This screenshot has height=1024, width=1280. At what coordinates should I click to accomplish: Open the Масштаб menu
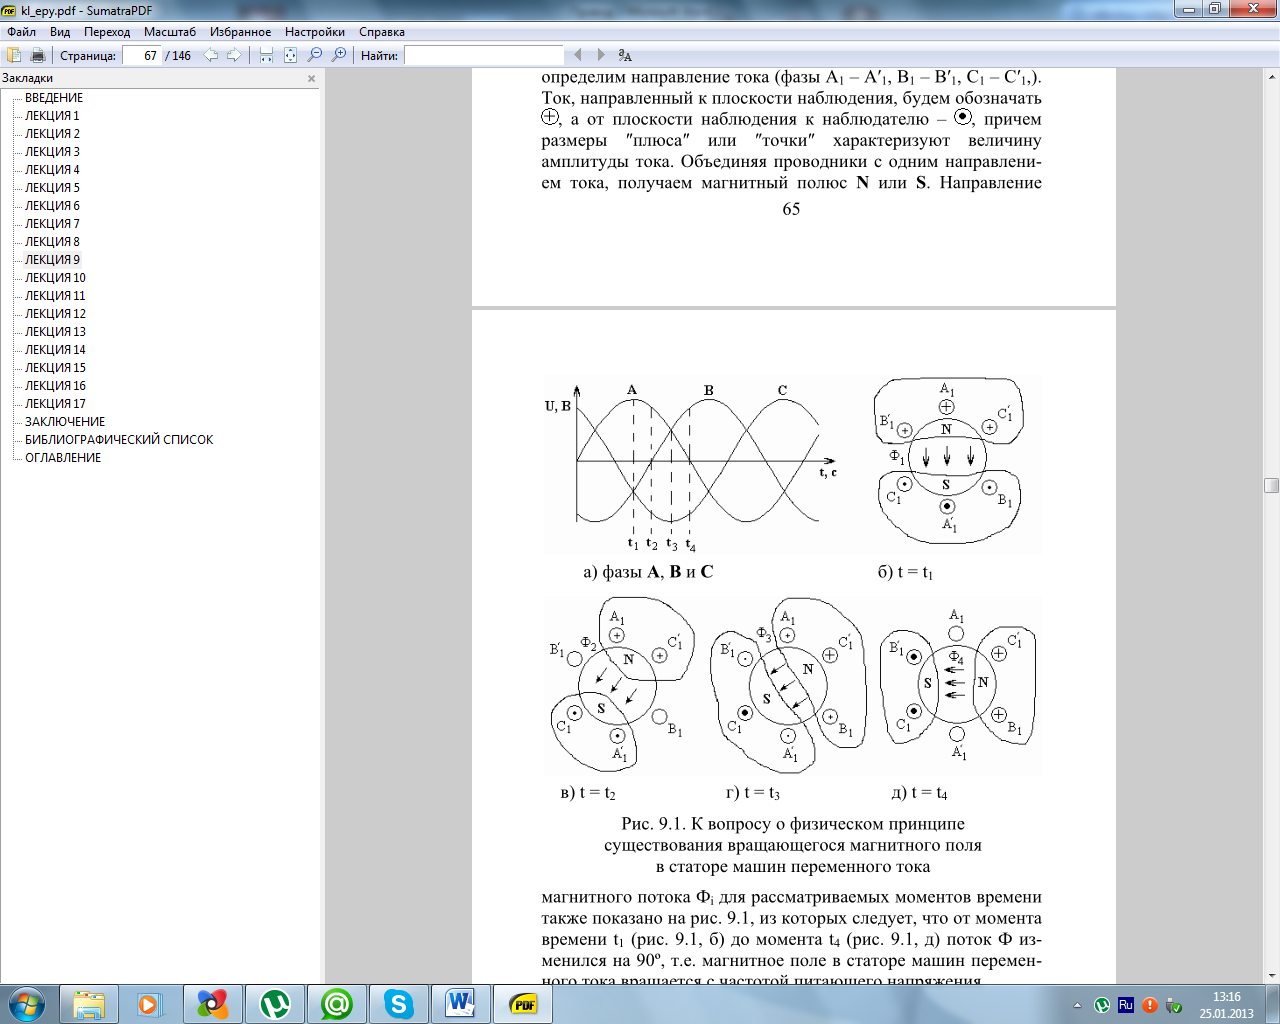tap(170, 32)
